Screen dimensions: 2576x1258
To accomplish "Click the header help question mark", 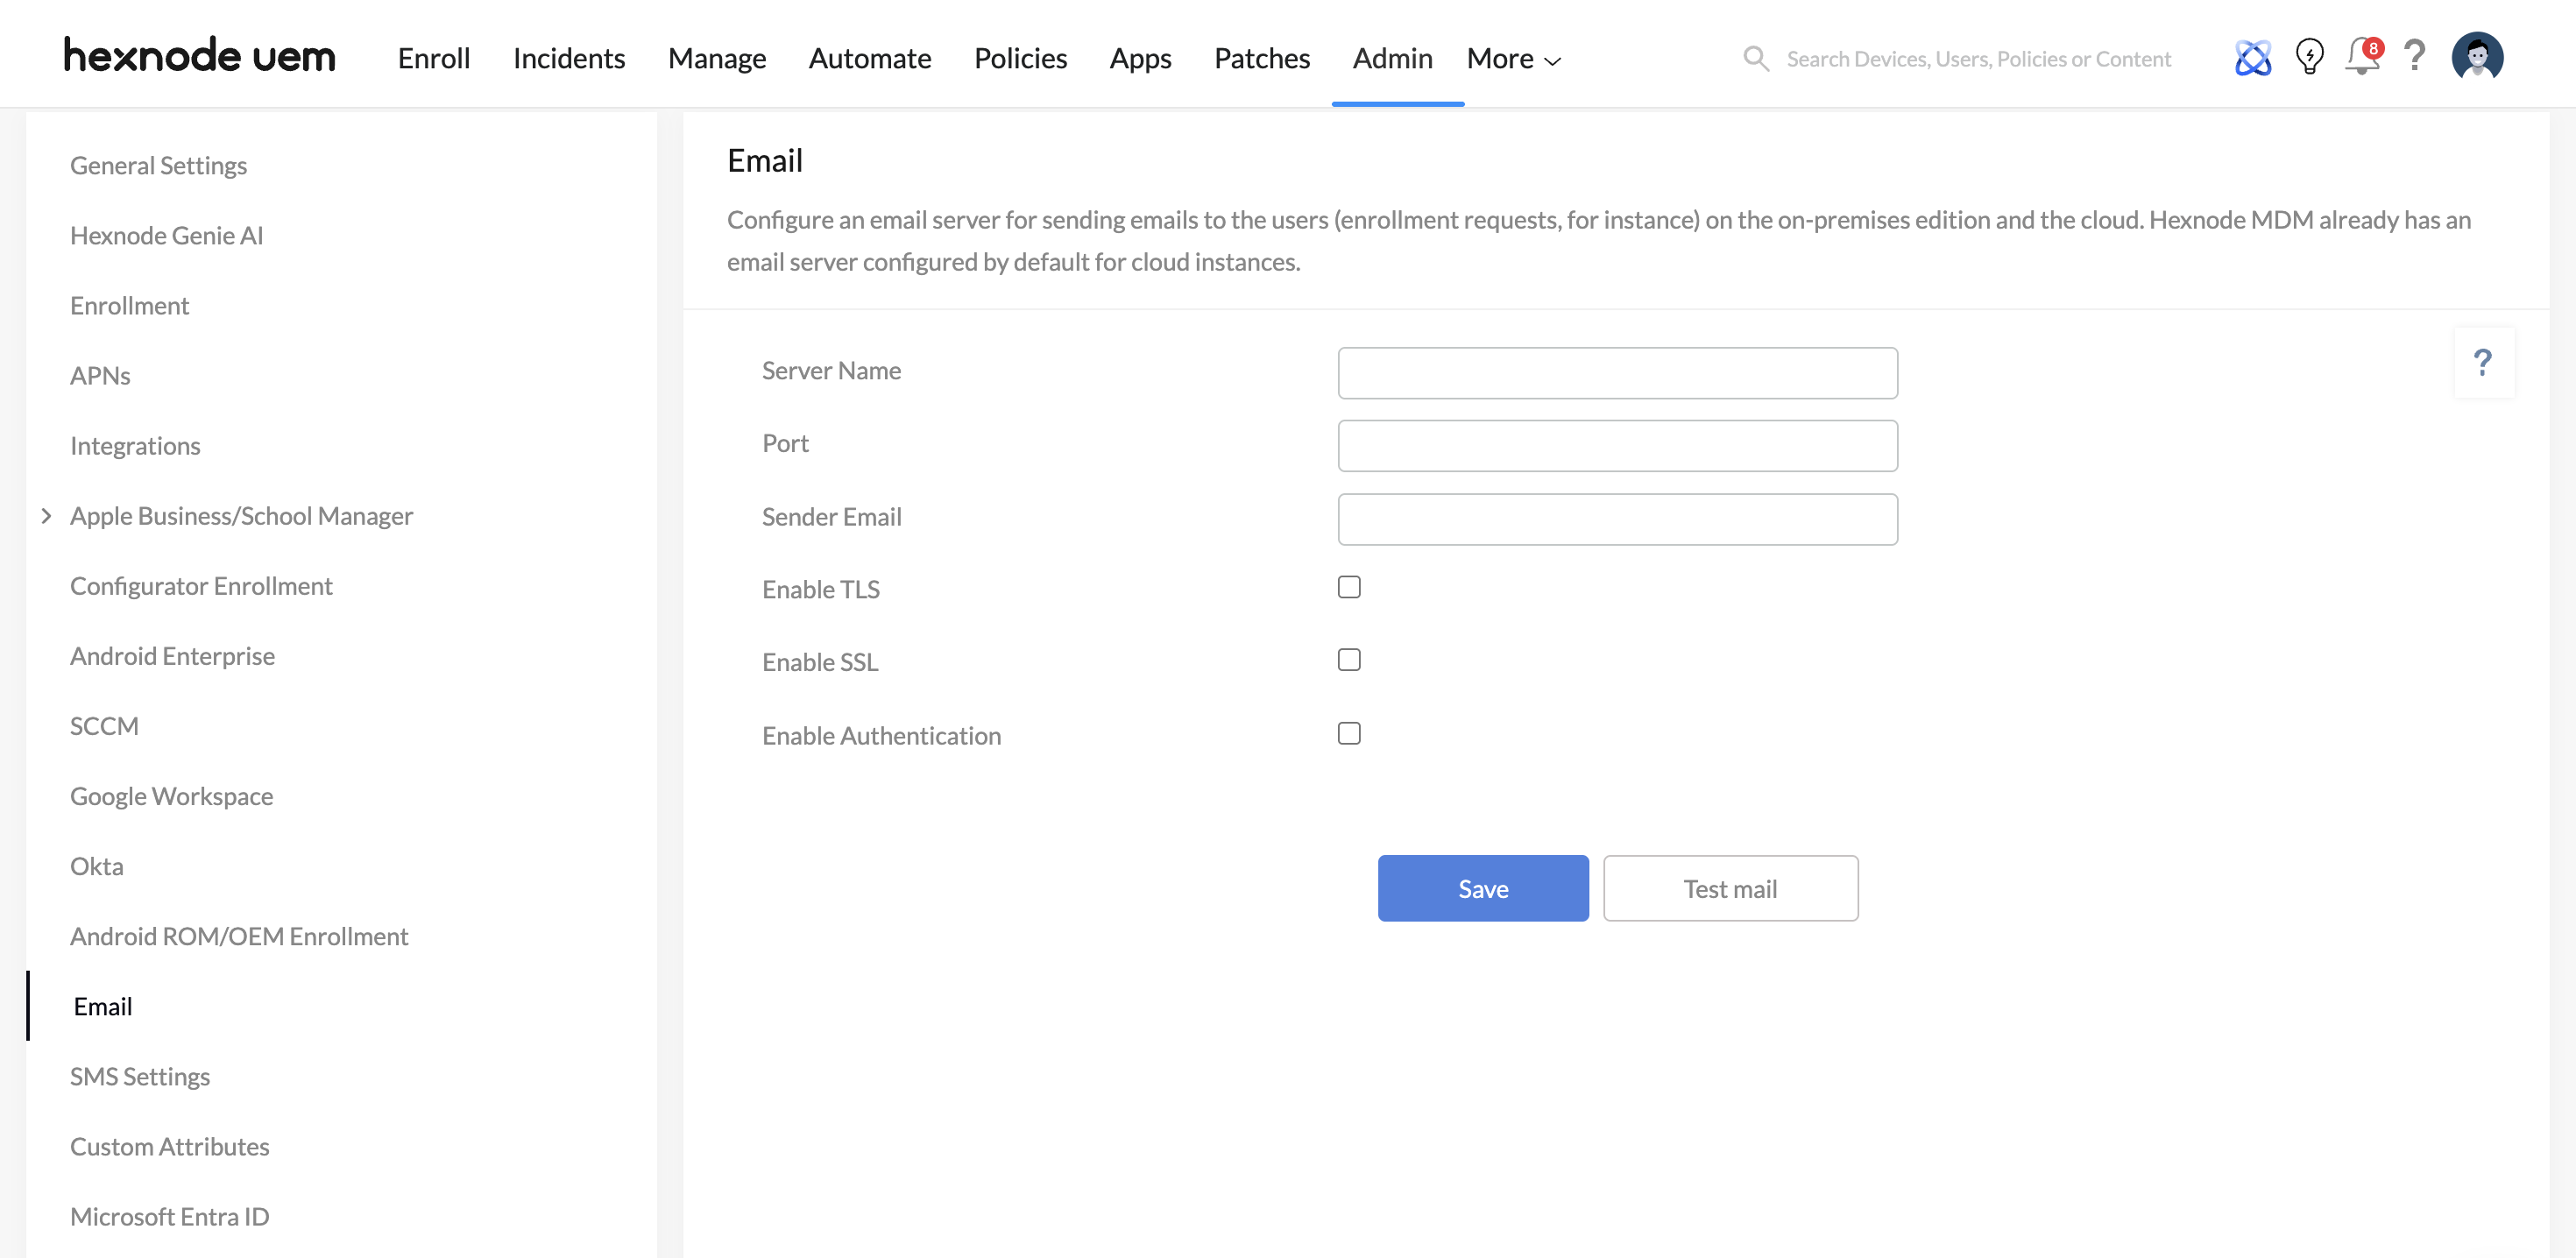I will (2414, 57).
